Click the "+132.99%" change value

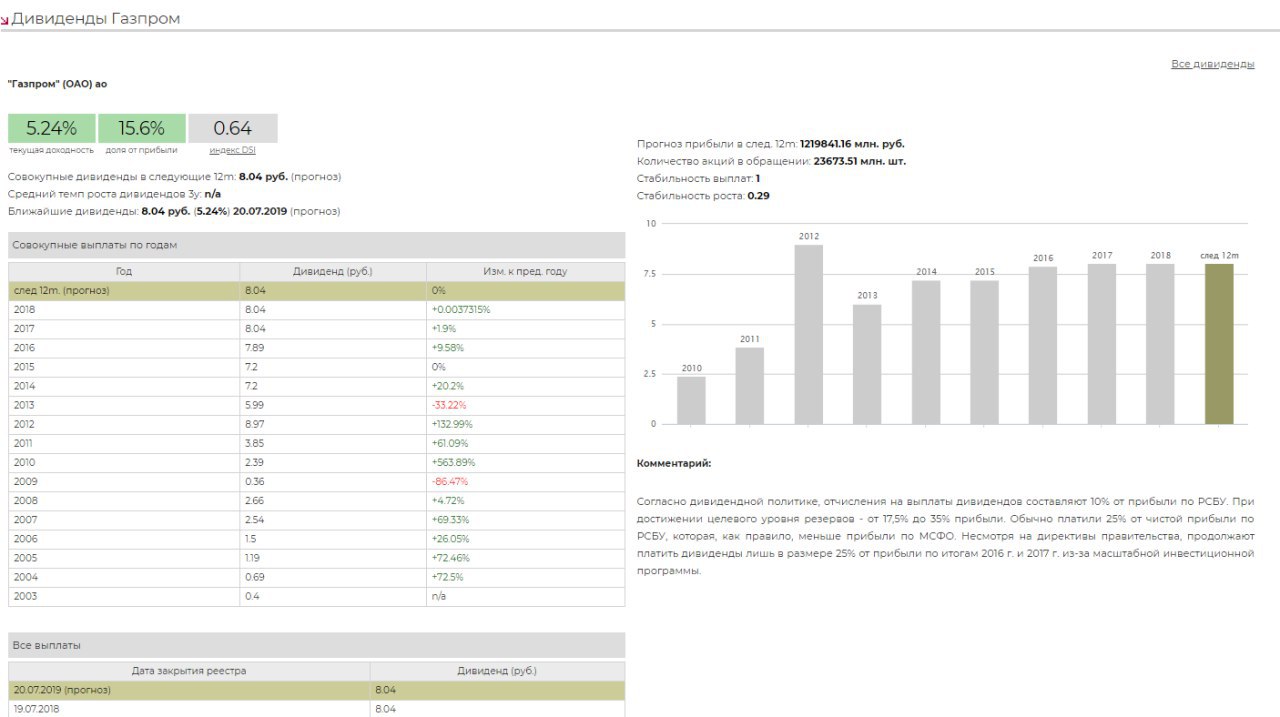coord(452,424)
